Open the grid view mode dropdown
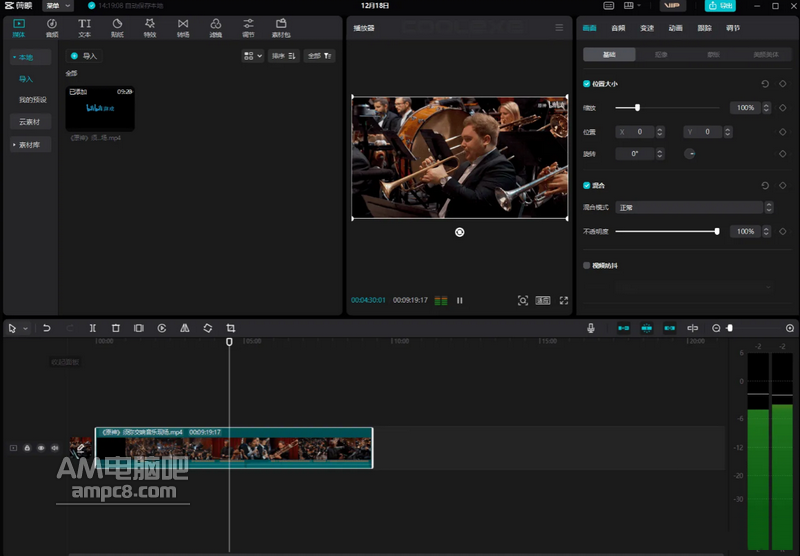The height and width of the screenshot is (556, 800). tap(253, 56)
